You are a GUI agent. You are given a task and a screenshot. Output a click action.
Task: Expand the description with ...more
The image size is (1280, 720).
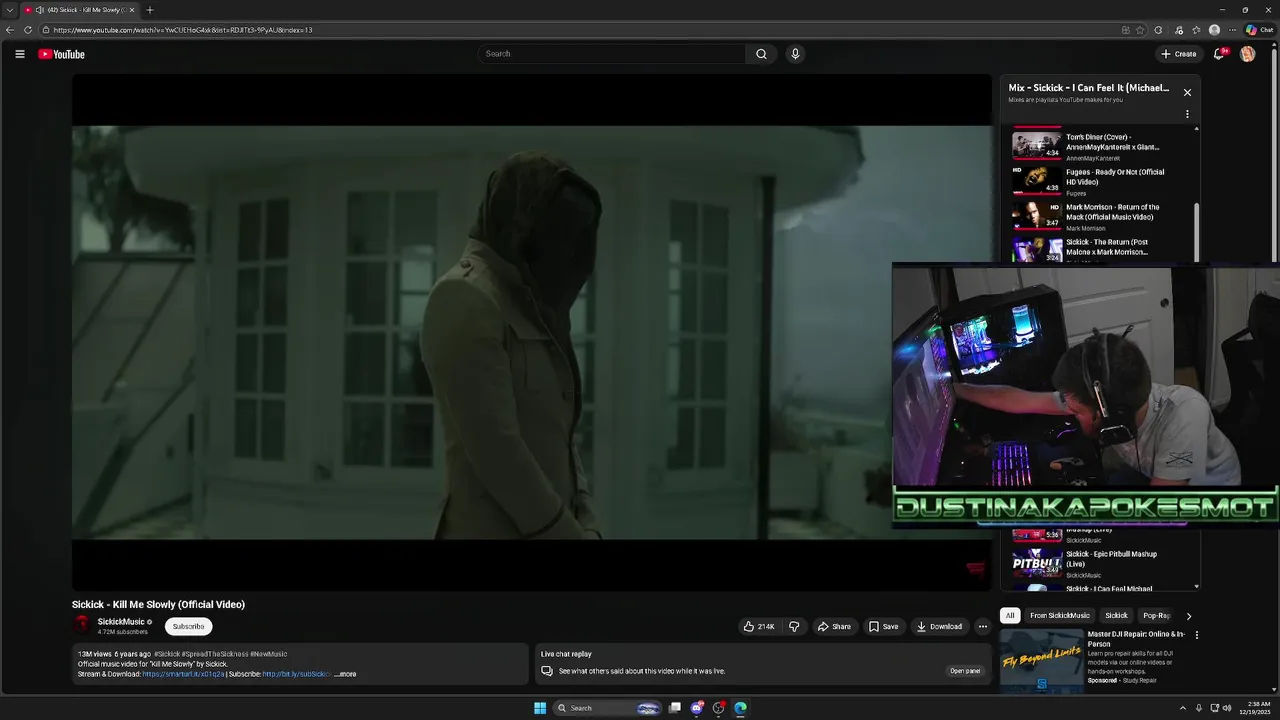tap(346, 674)
